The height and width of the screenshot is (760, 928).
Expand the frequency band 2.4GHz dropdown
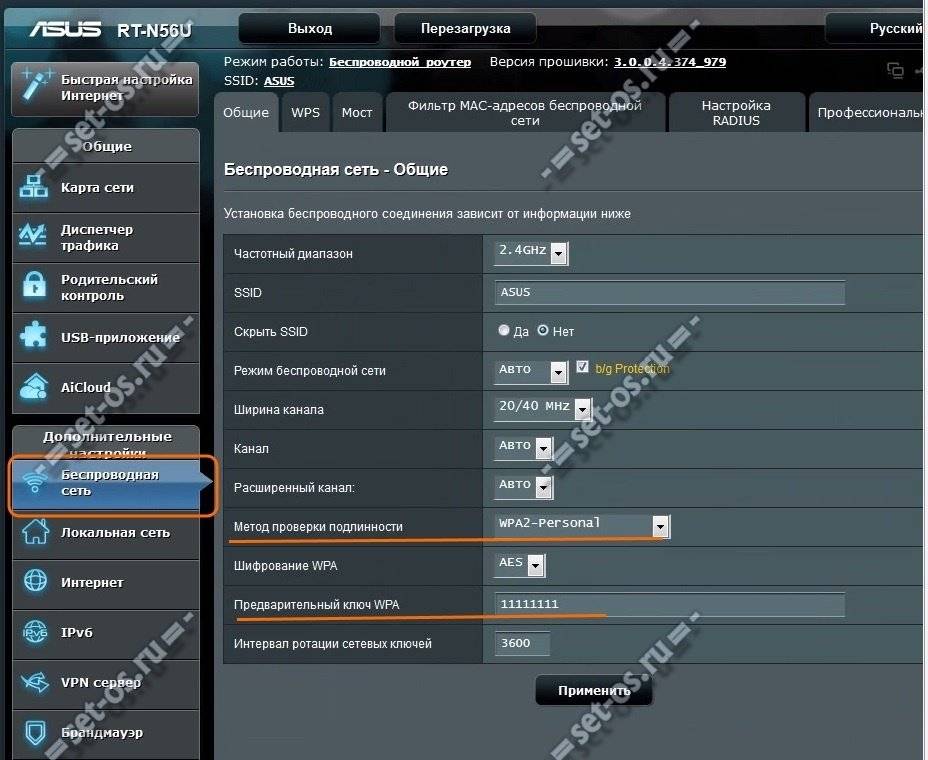click(x=558, y=253)
